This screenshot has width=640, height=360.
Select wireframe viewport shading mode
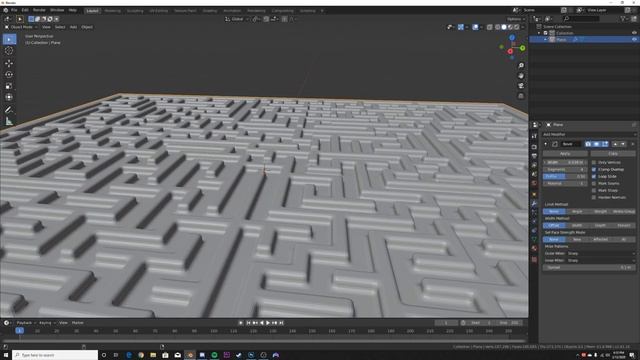(x=498, y=27)
